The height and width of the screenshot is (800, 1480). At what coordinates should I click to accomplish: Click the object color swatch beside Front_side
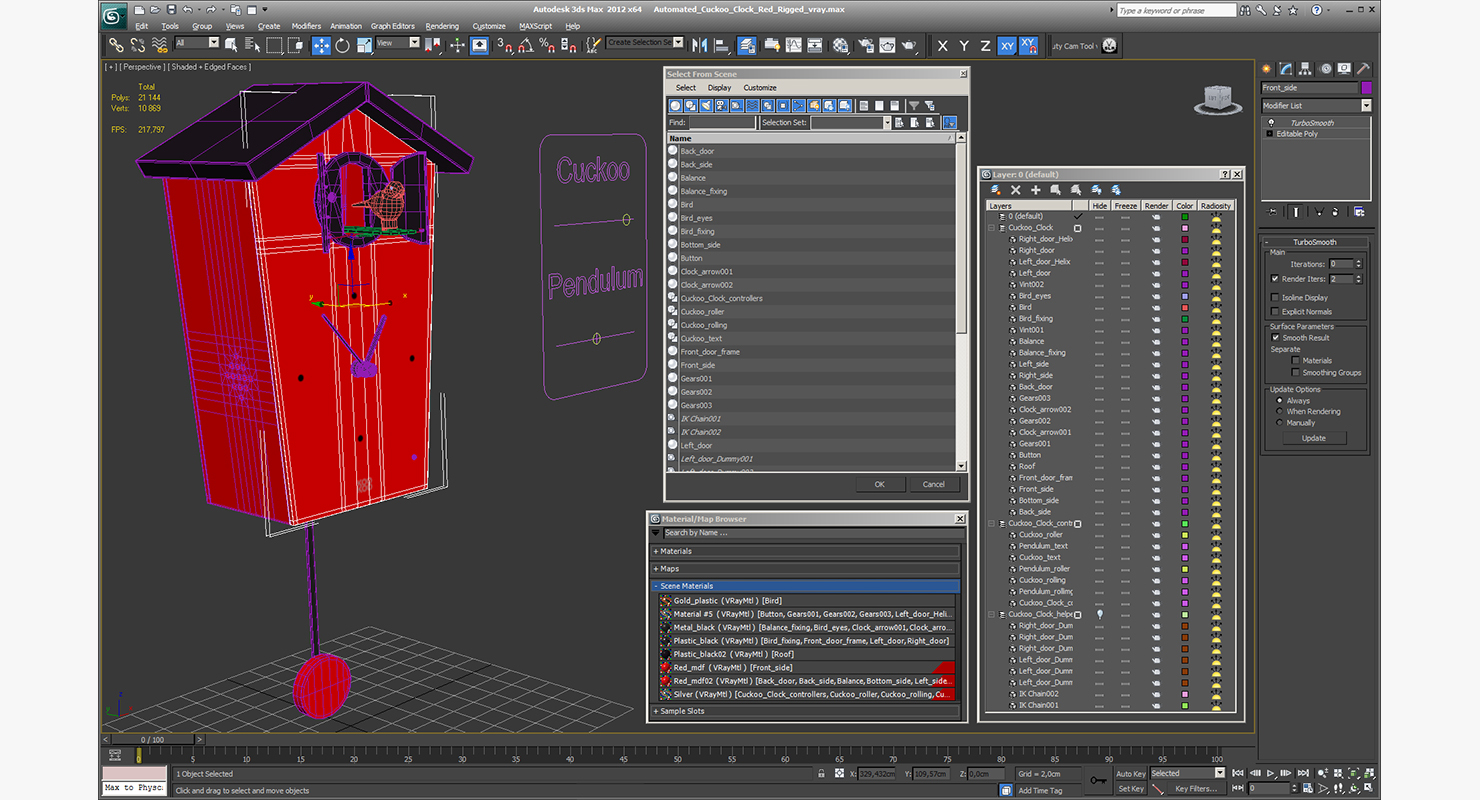click(1366, 88)
